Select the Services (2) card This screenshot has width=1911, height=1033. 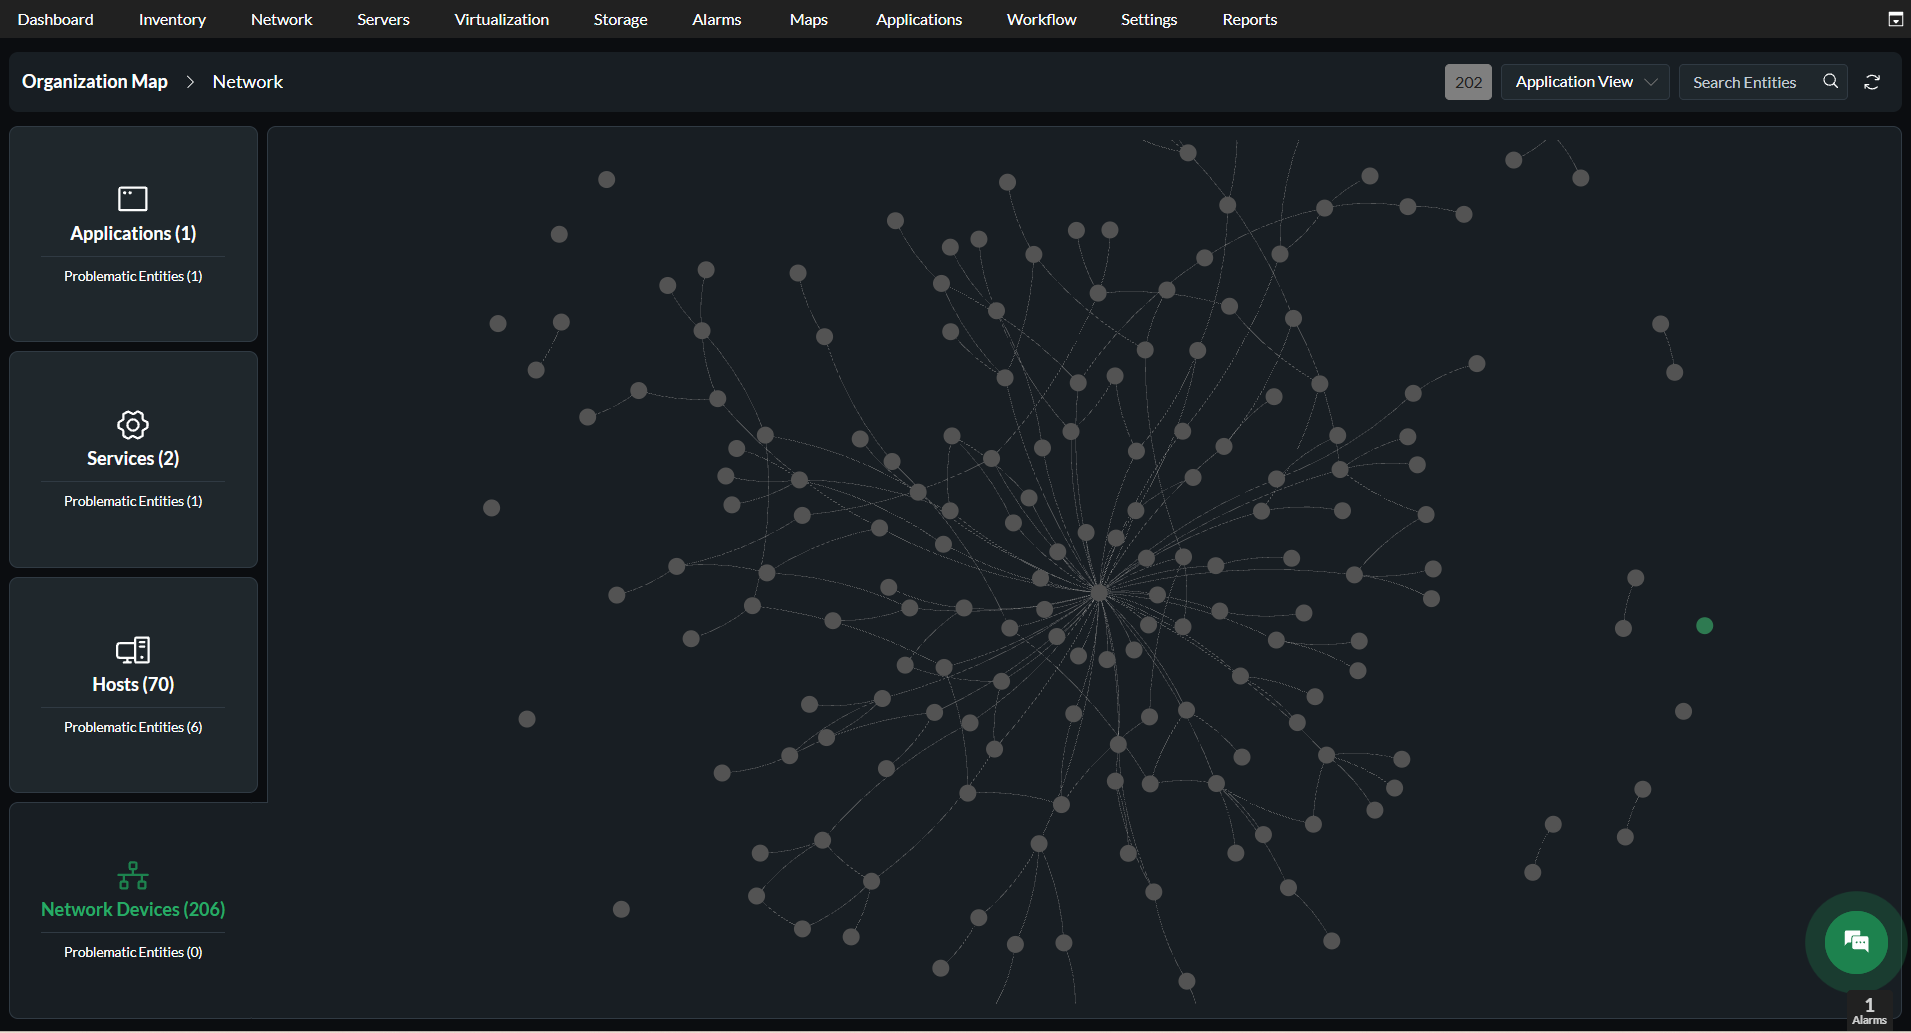(x=133, y=458)
